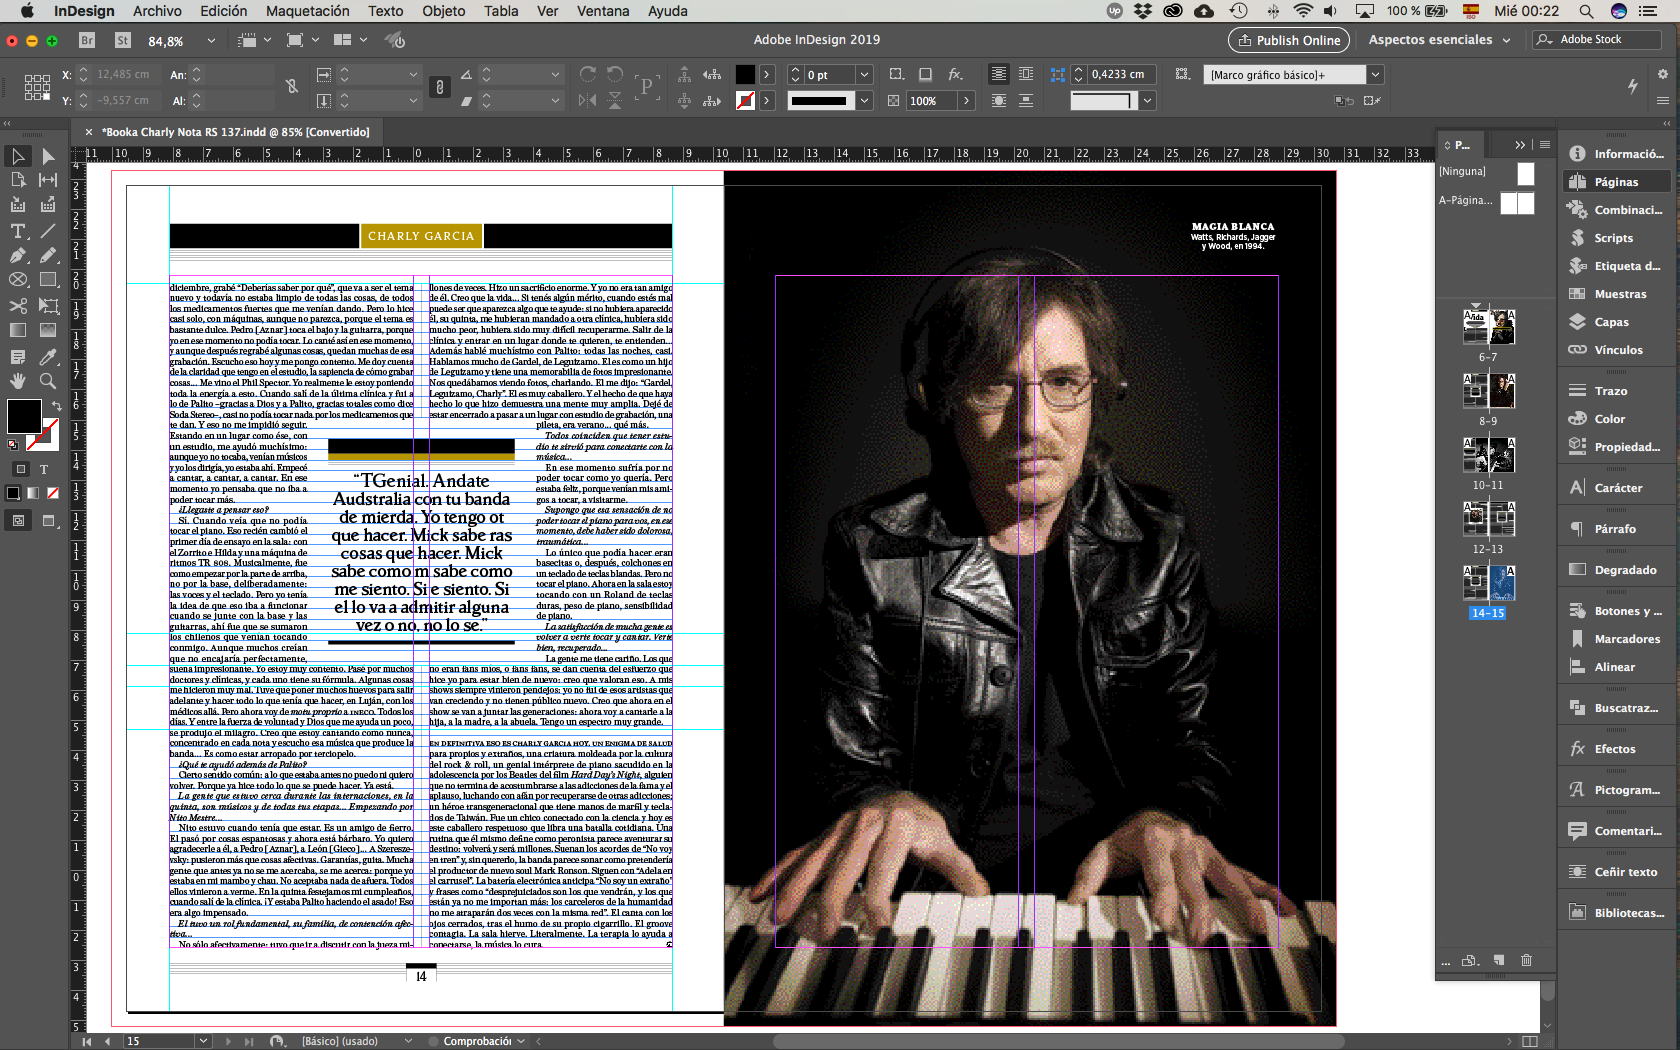Select the Free Transform tool
This screenshot has width=1680, height=1050.
pos(48,305)
